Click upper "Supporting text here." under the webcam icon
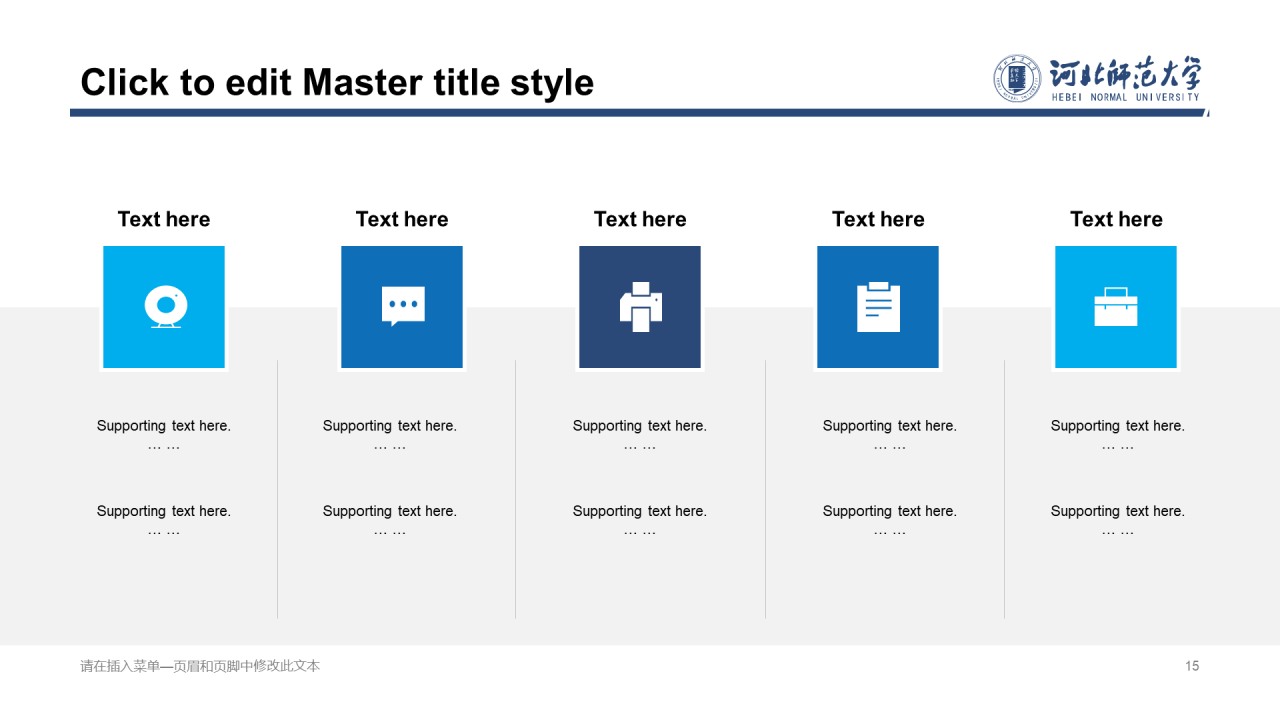Screen dimensions: 1280x720 (164, 426)
